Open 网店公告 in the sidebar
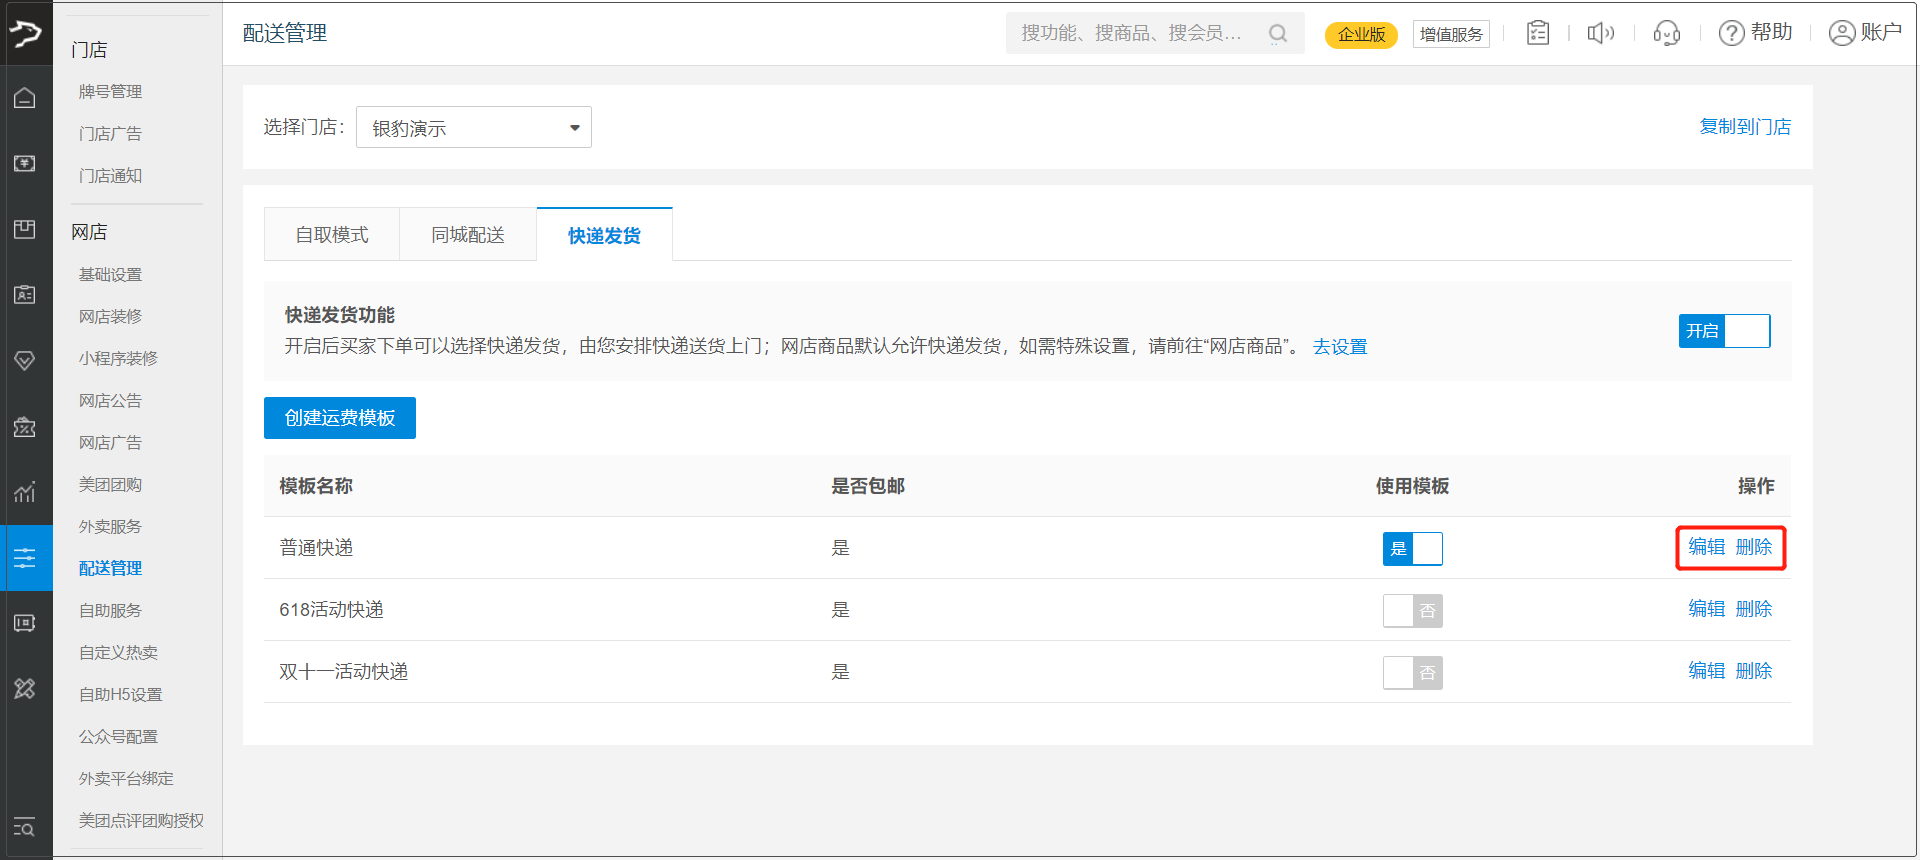 click(x=111, y=400)
